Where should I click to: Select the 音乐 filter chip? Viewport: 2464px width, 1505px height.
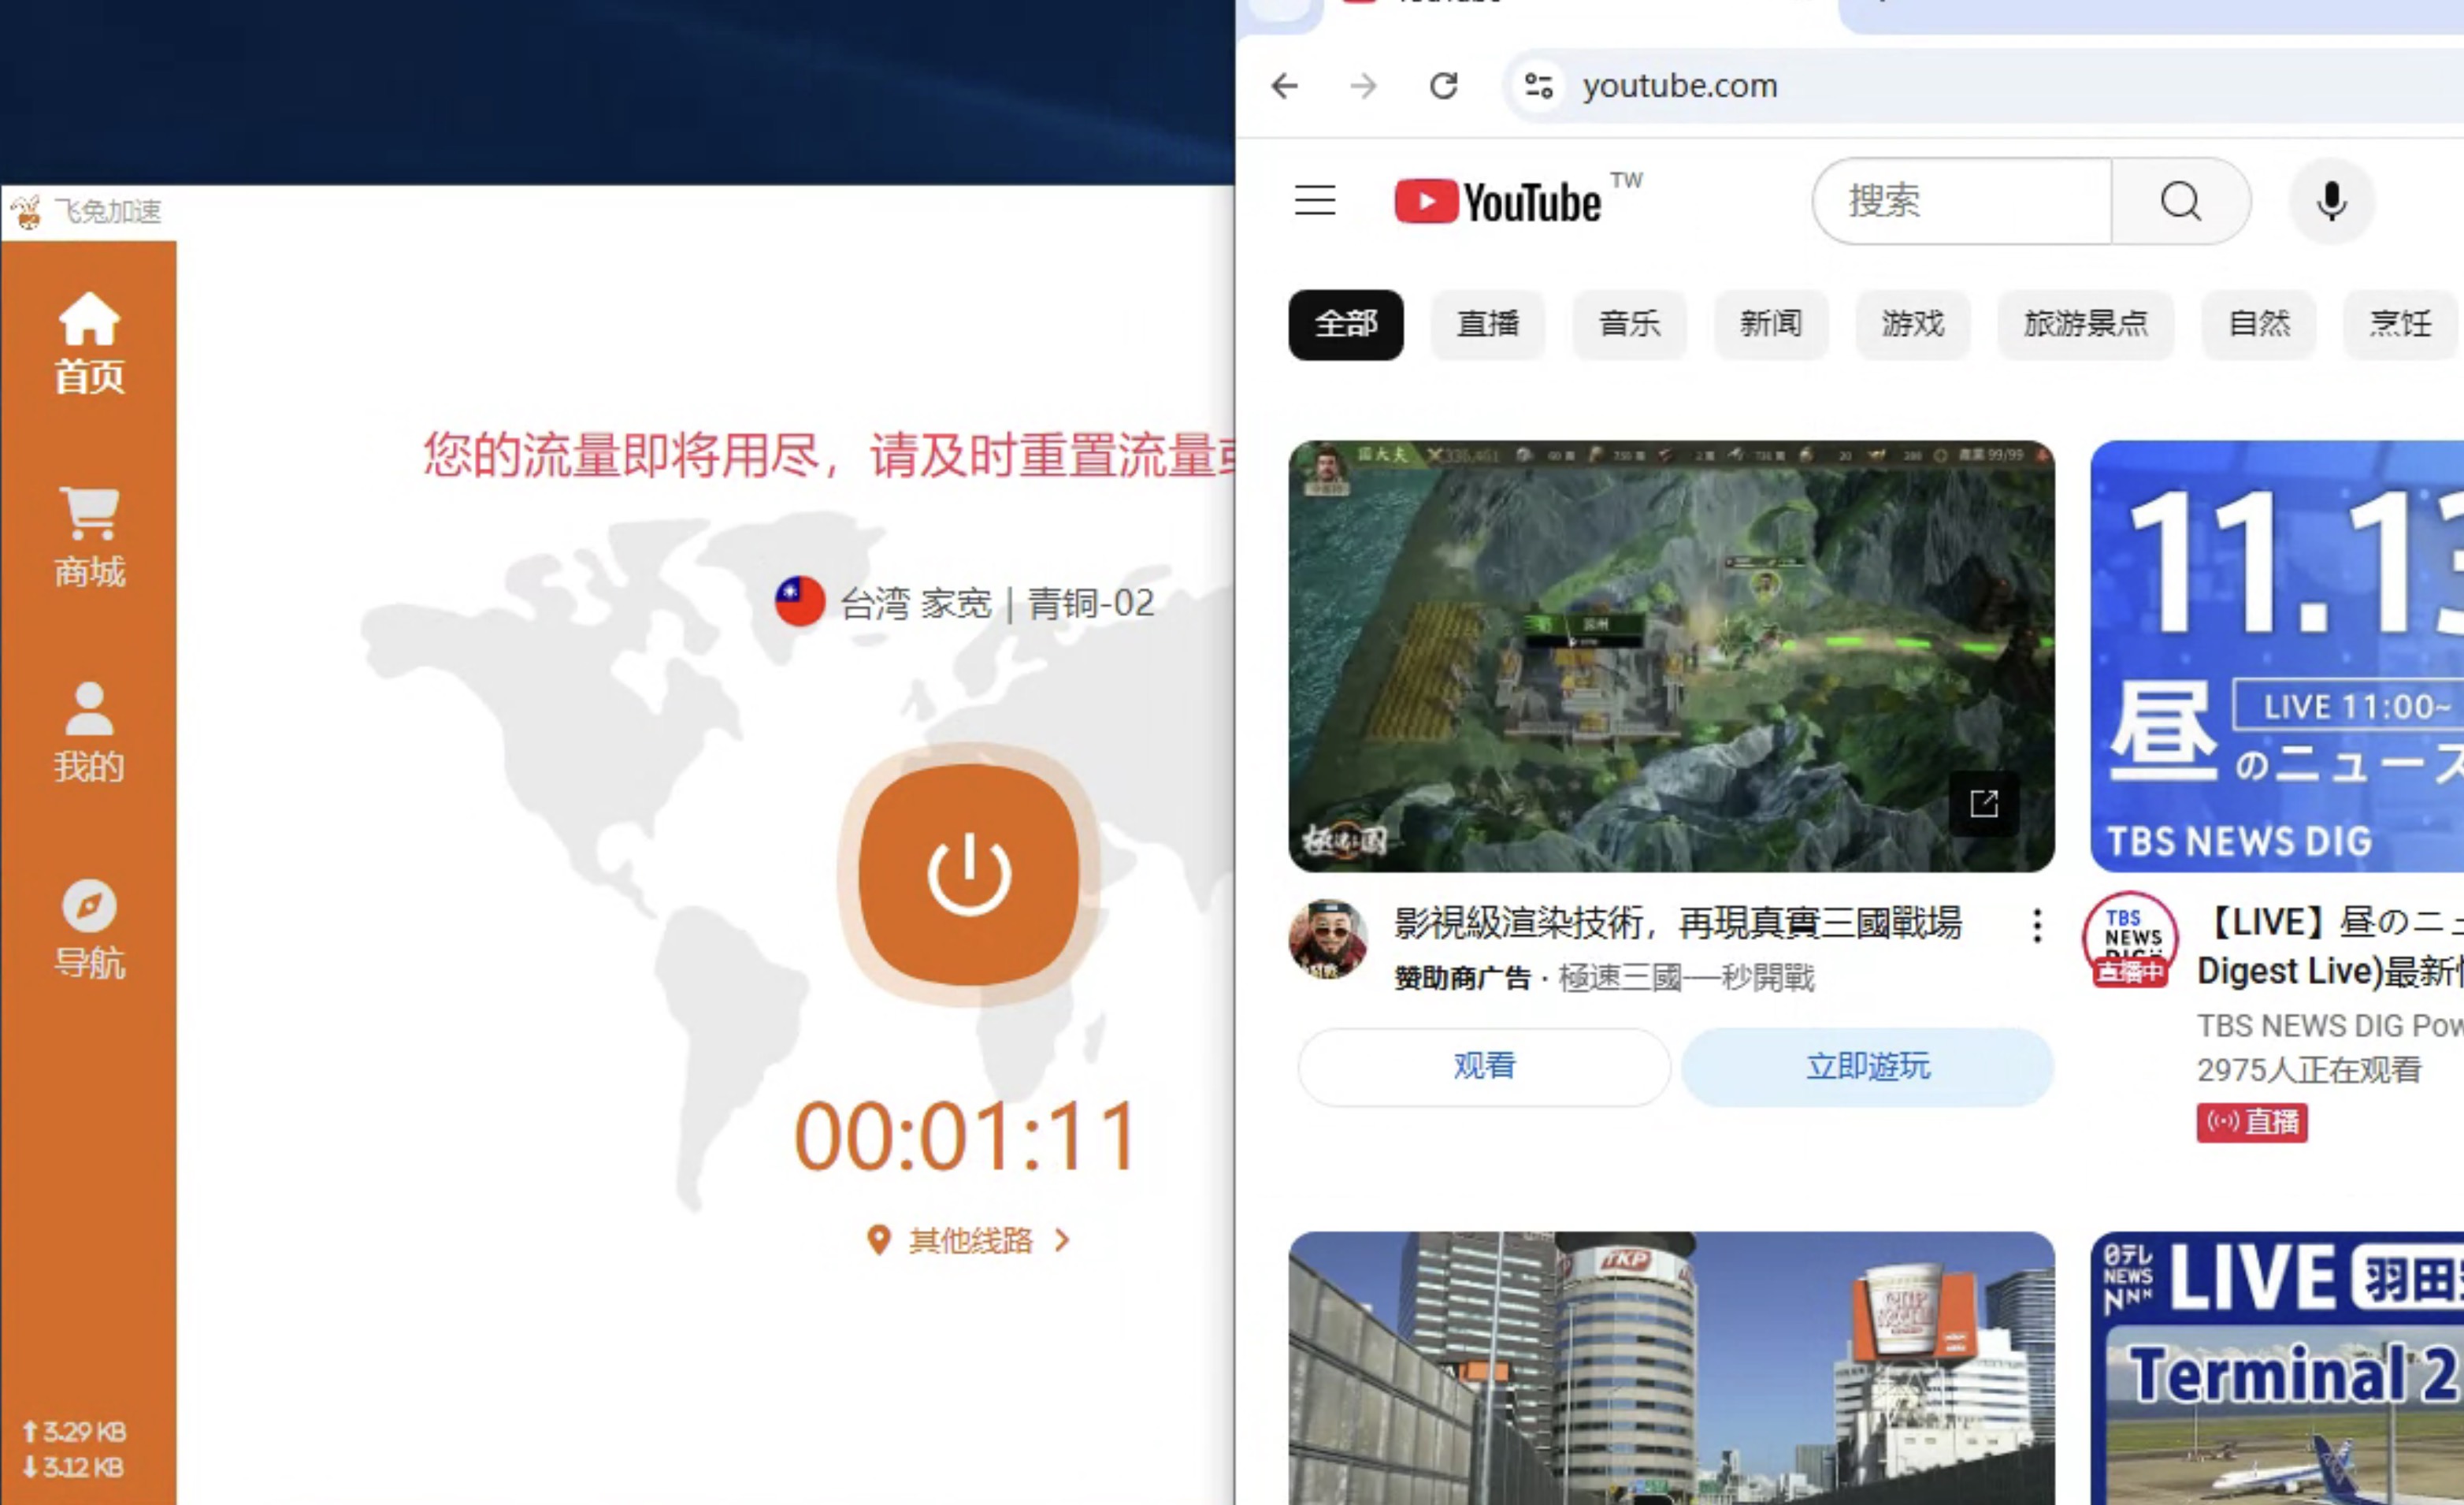point(1629,325)
